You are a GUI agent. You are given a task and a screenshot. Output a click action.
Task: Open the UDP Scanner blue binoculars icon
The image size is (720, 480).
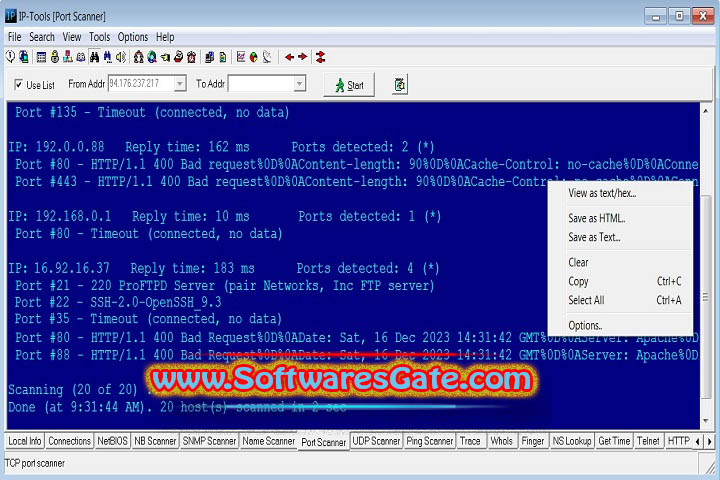click(x=107, y=57)
